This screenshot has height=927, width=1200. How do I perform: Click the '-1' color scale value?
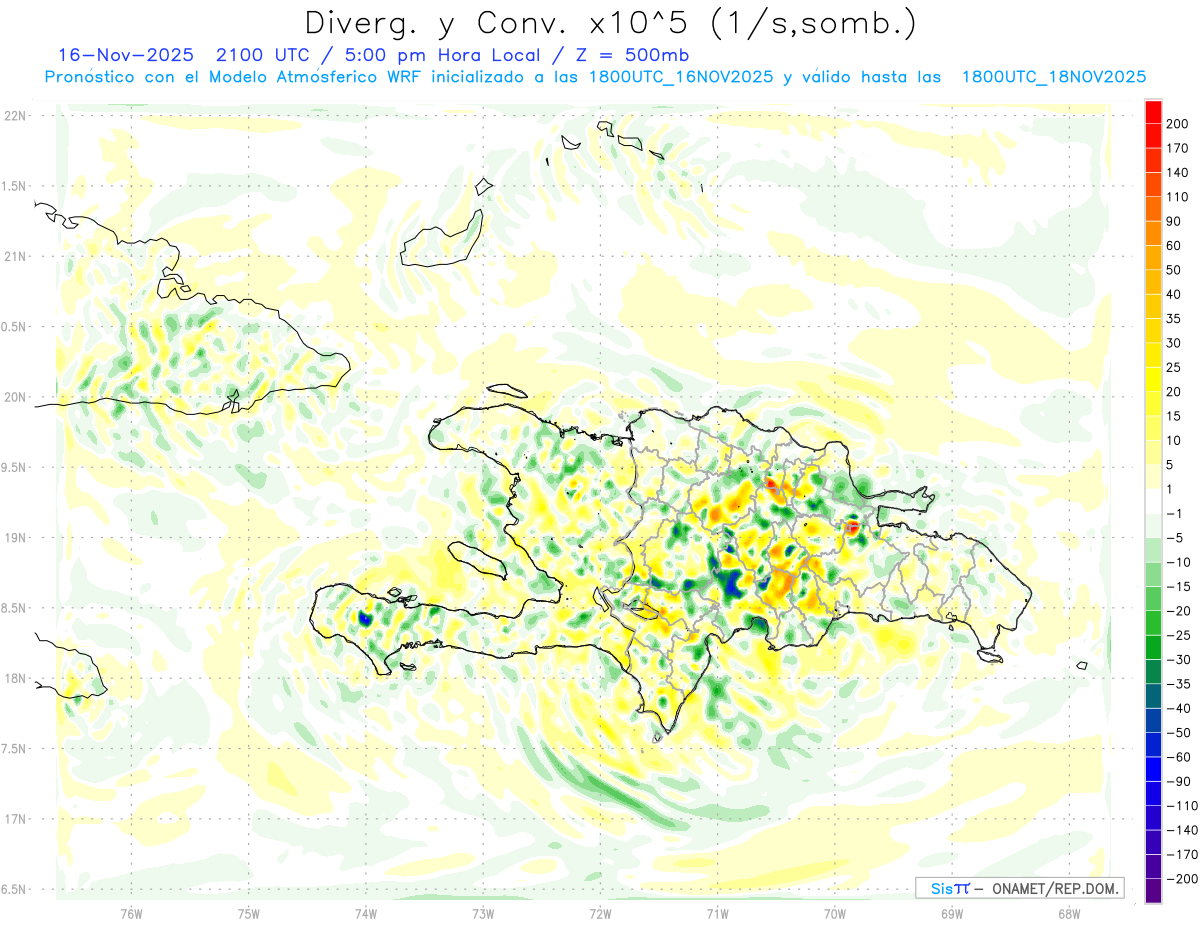(x=1176, y=513)
